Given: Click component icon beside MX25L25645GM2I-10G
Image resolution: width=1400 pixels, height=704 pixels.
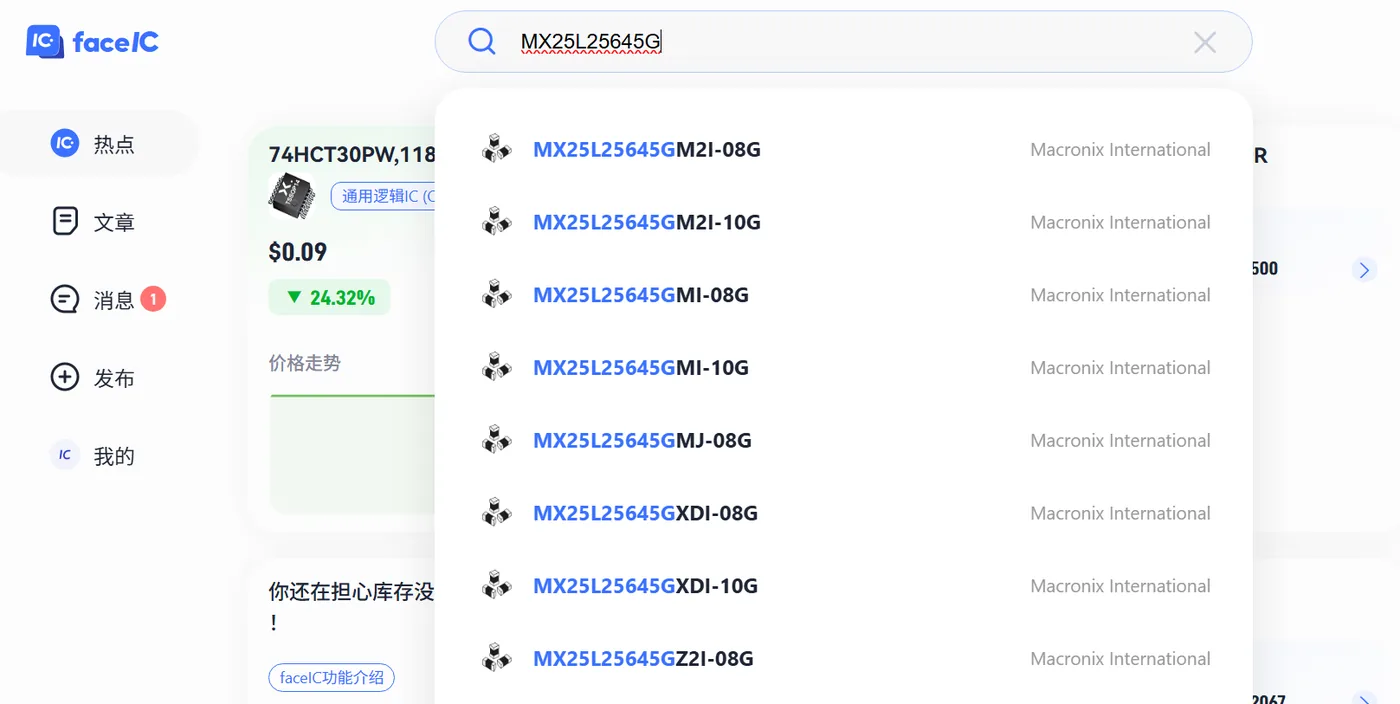Looking at the screenshot, I should click(x=496, y=222).
